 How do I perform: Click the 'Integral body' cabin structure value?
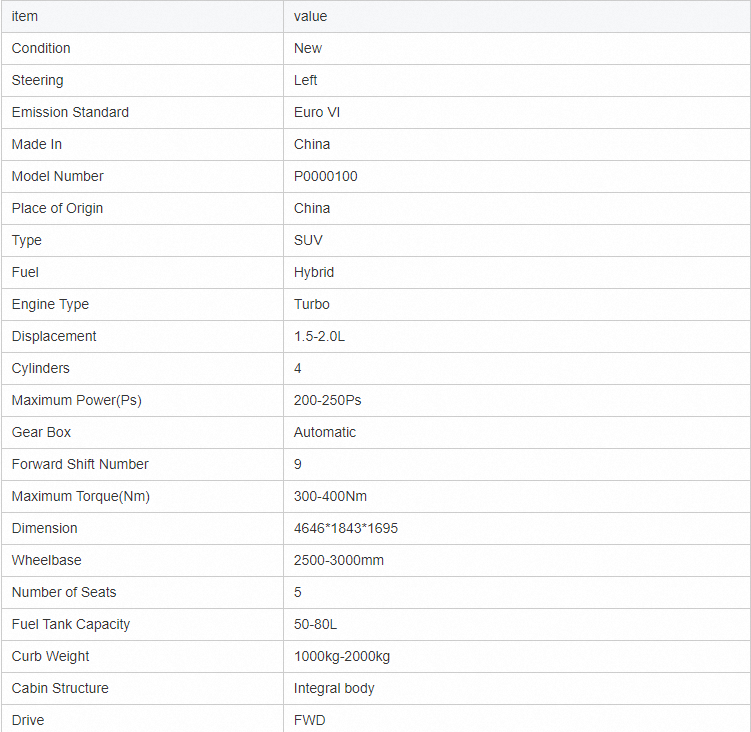pos(334,688)
